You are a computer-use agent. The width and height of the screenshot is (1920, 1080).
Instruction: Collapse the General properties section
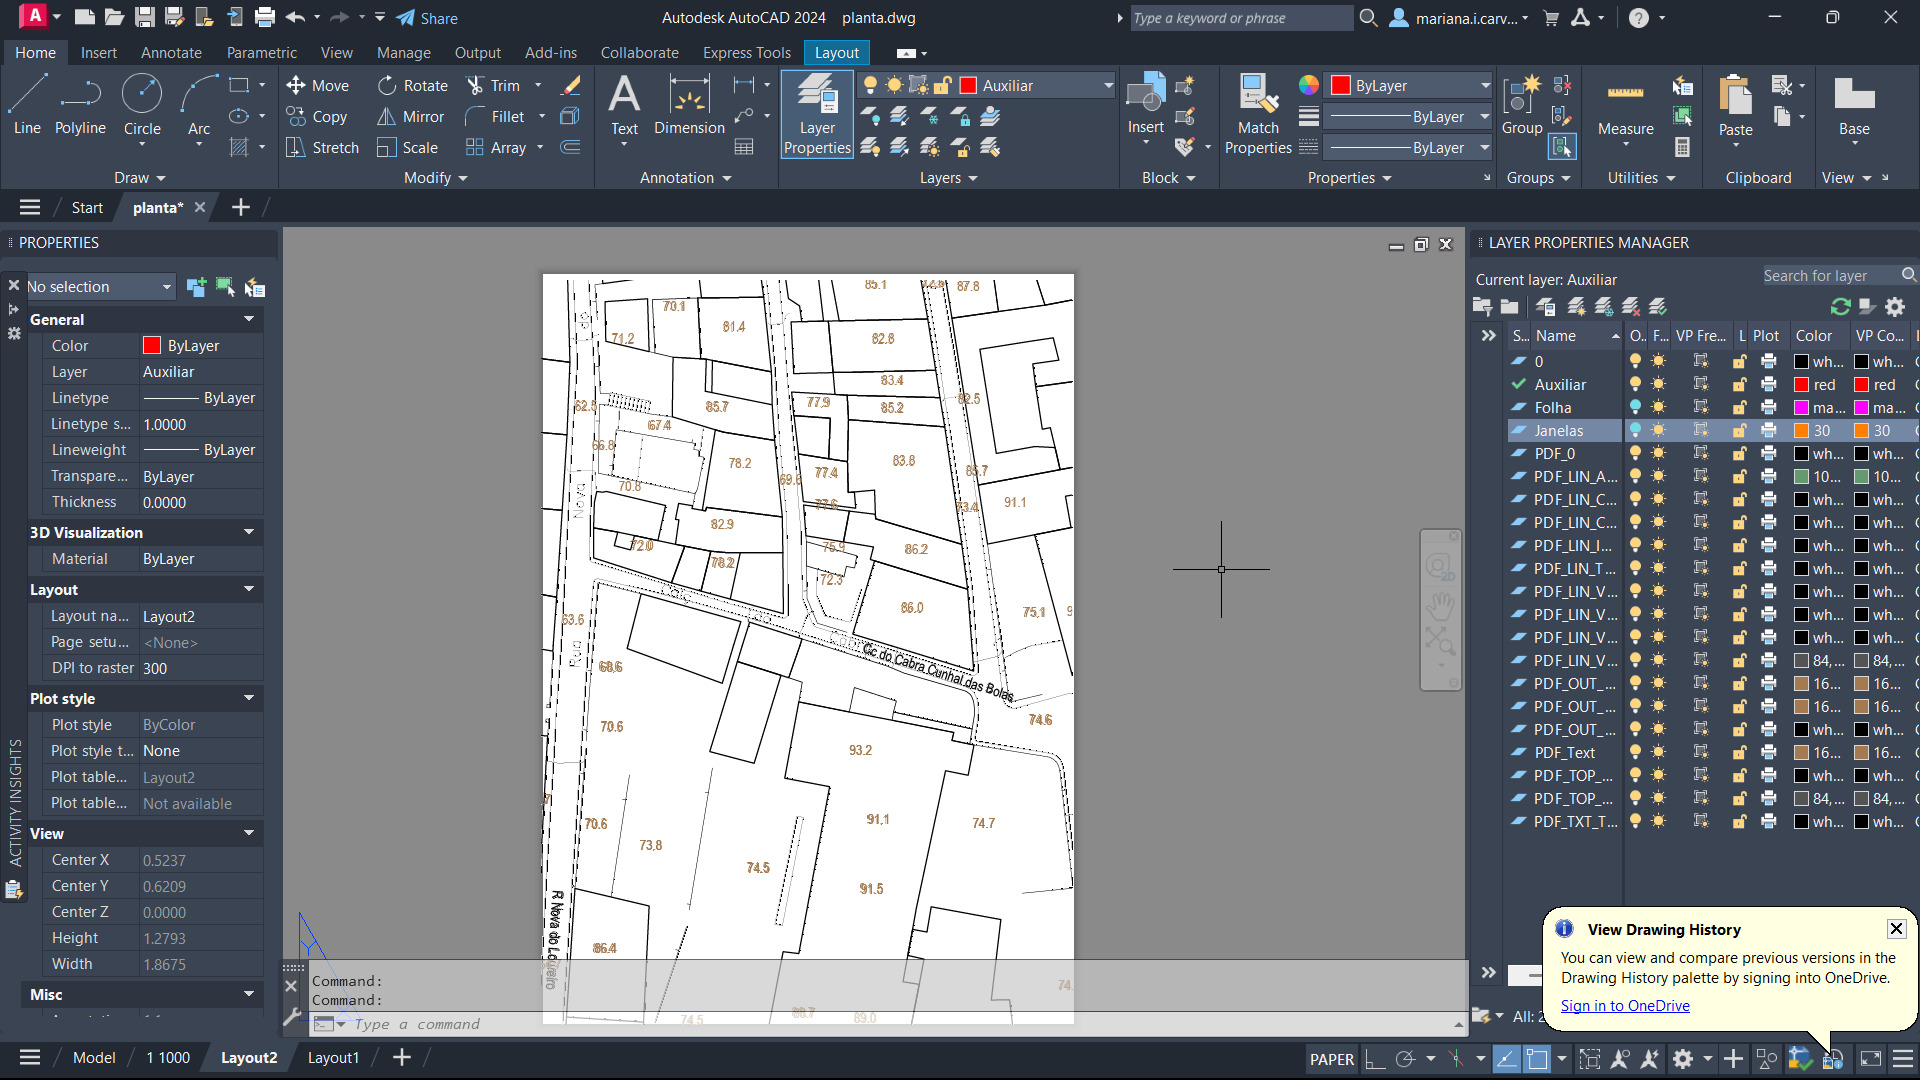[x=248, y=319]
